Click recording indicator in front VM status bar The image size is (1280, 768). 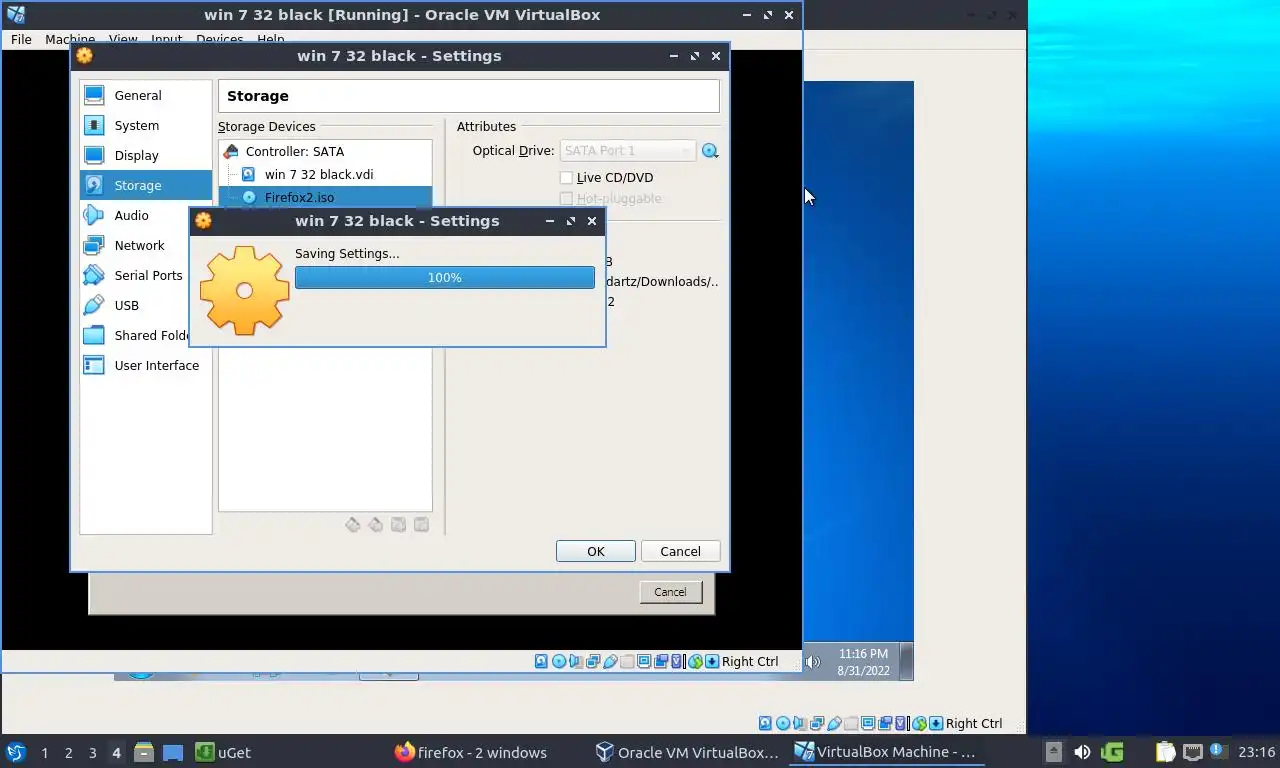point(661,661)
